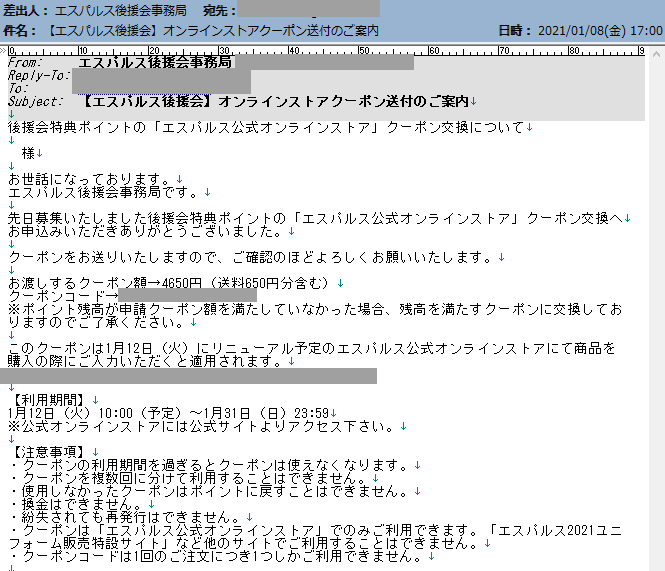Click the line 後援会特典ポイントの…クーポン交換について
Image resolution: width=665 pixels, height=571 pixels.
tap(270, 127)
